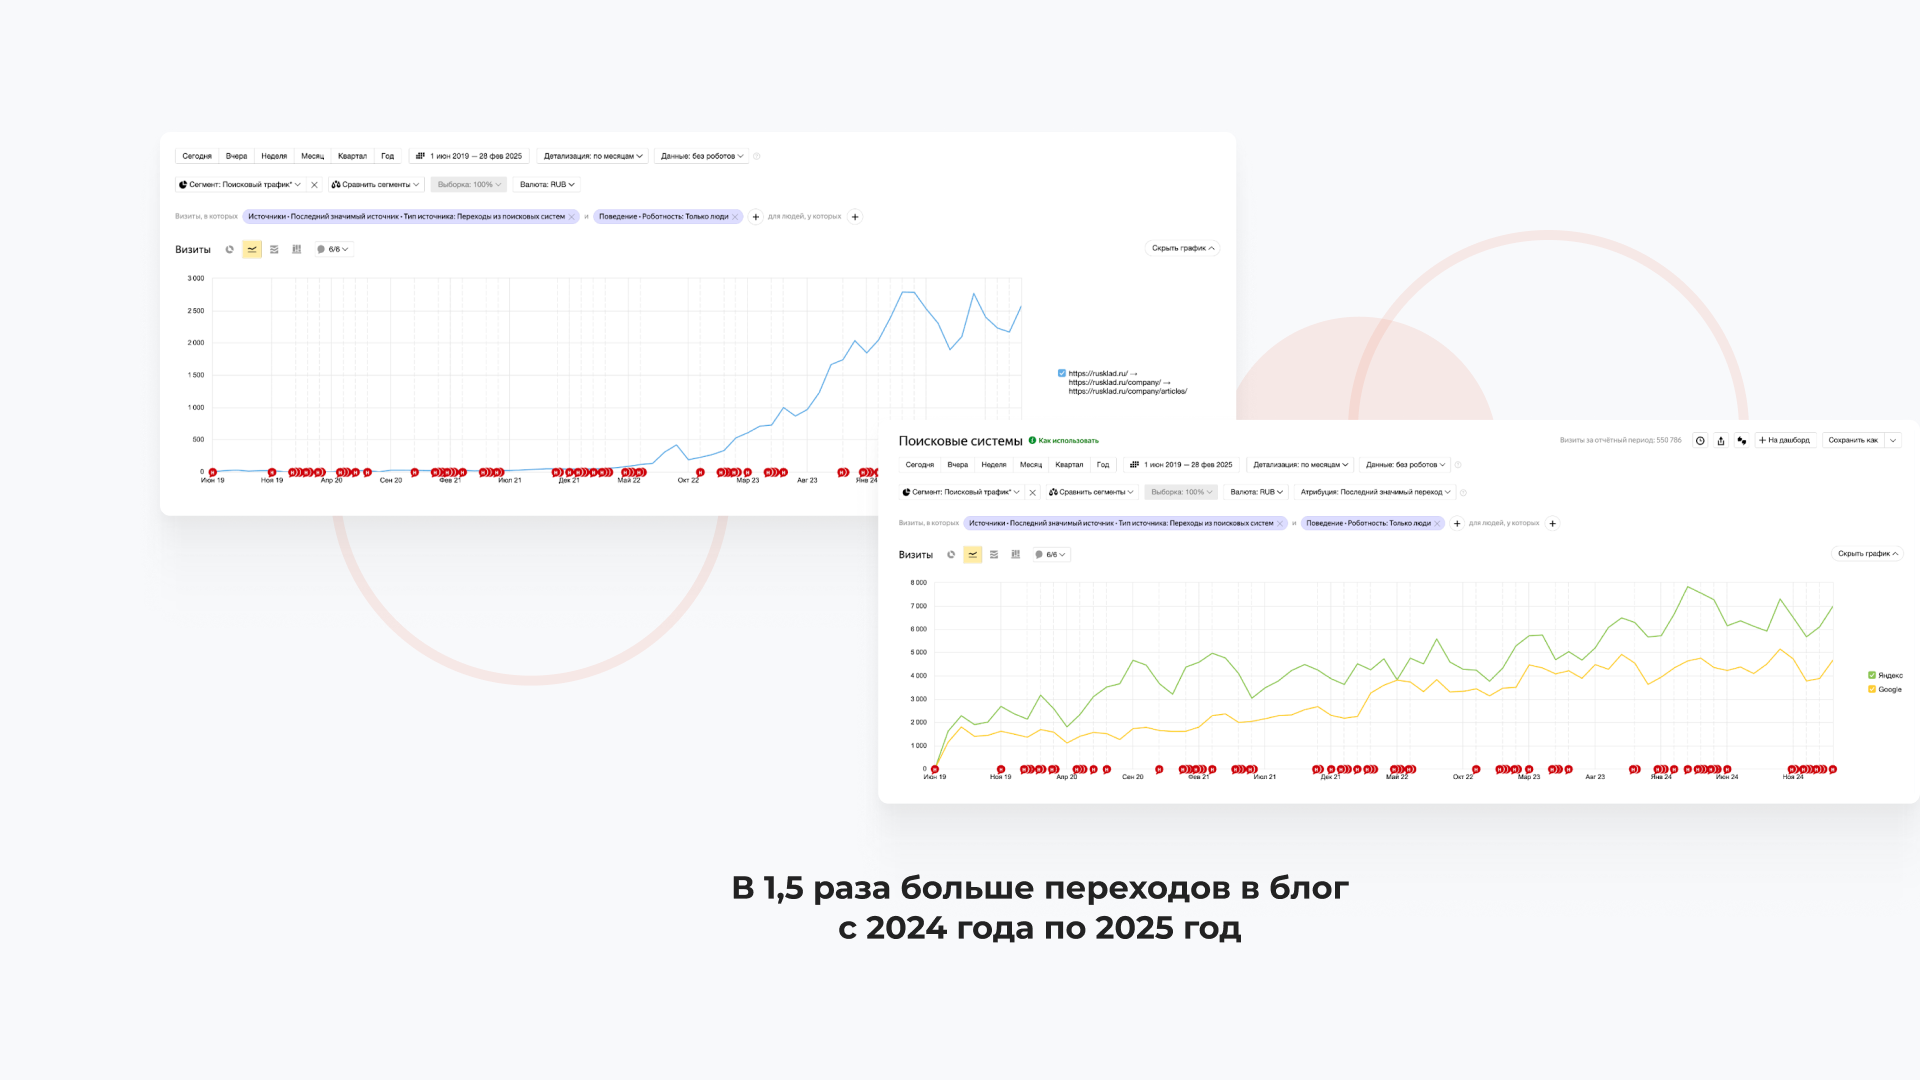
Task: Open date range picker in right report
Action: (1181, 465)
